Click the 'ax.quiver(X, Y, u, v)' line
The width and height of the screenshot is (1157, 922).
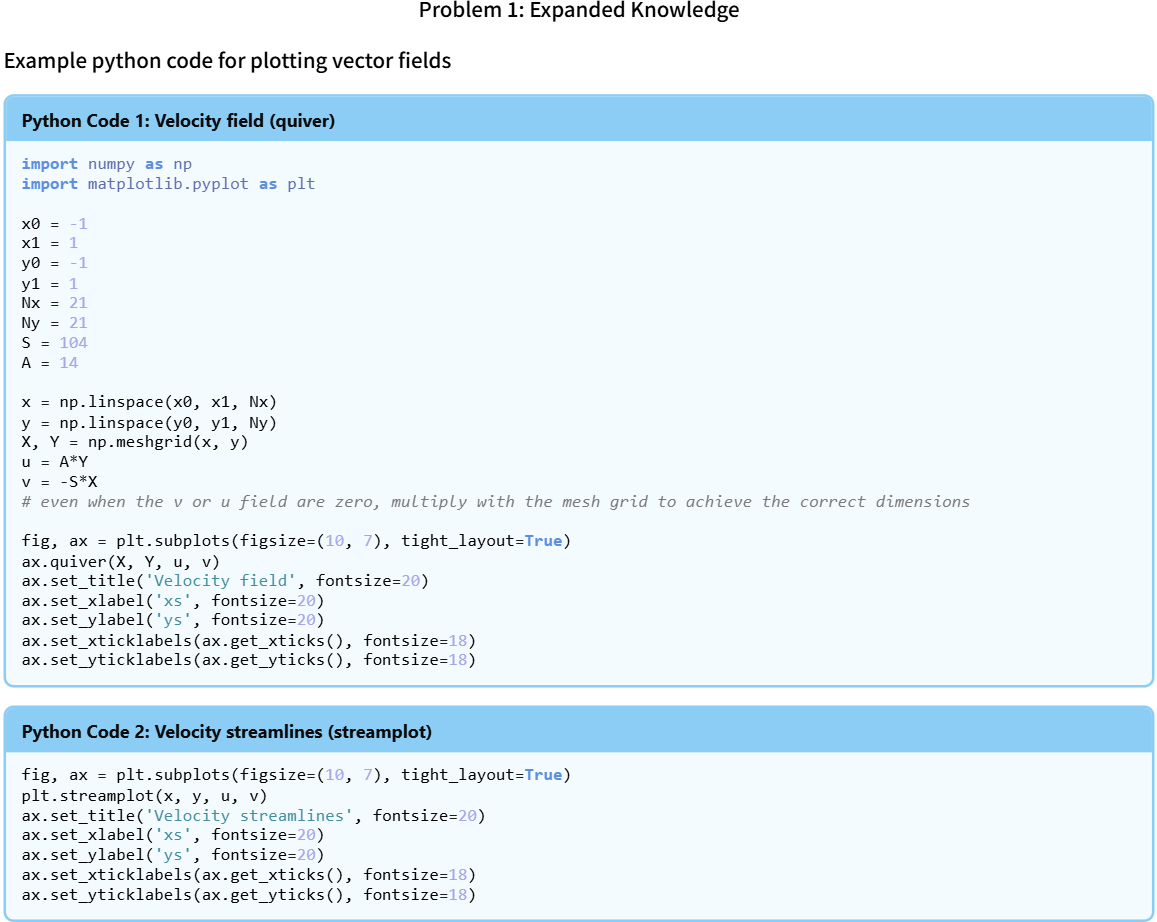pos(120,561)
